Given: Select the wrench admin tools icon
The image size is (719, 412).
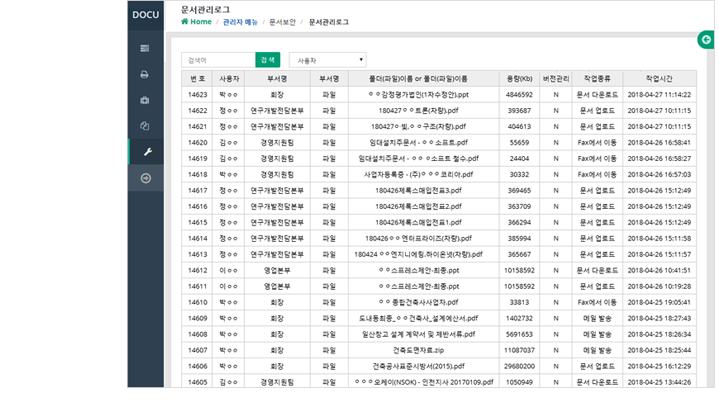Looking at the screenshot, I should tap(145, 152).
